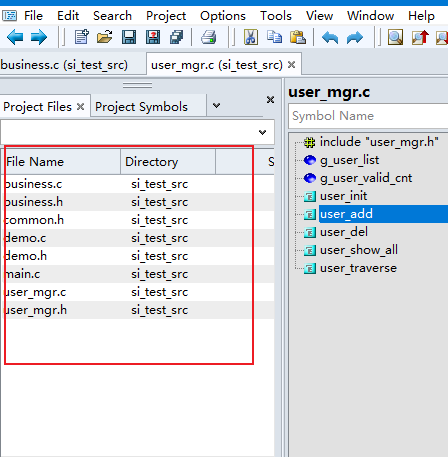The width and height of the screenshot is (448, 457).
Task: Click the Search magnifier toolbar icon
Action: click(x=395, y=37)
